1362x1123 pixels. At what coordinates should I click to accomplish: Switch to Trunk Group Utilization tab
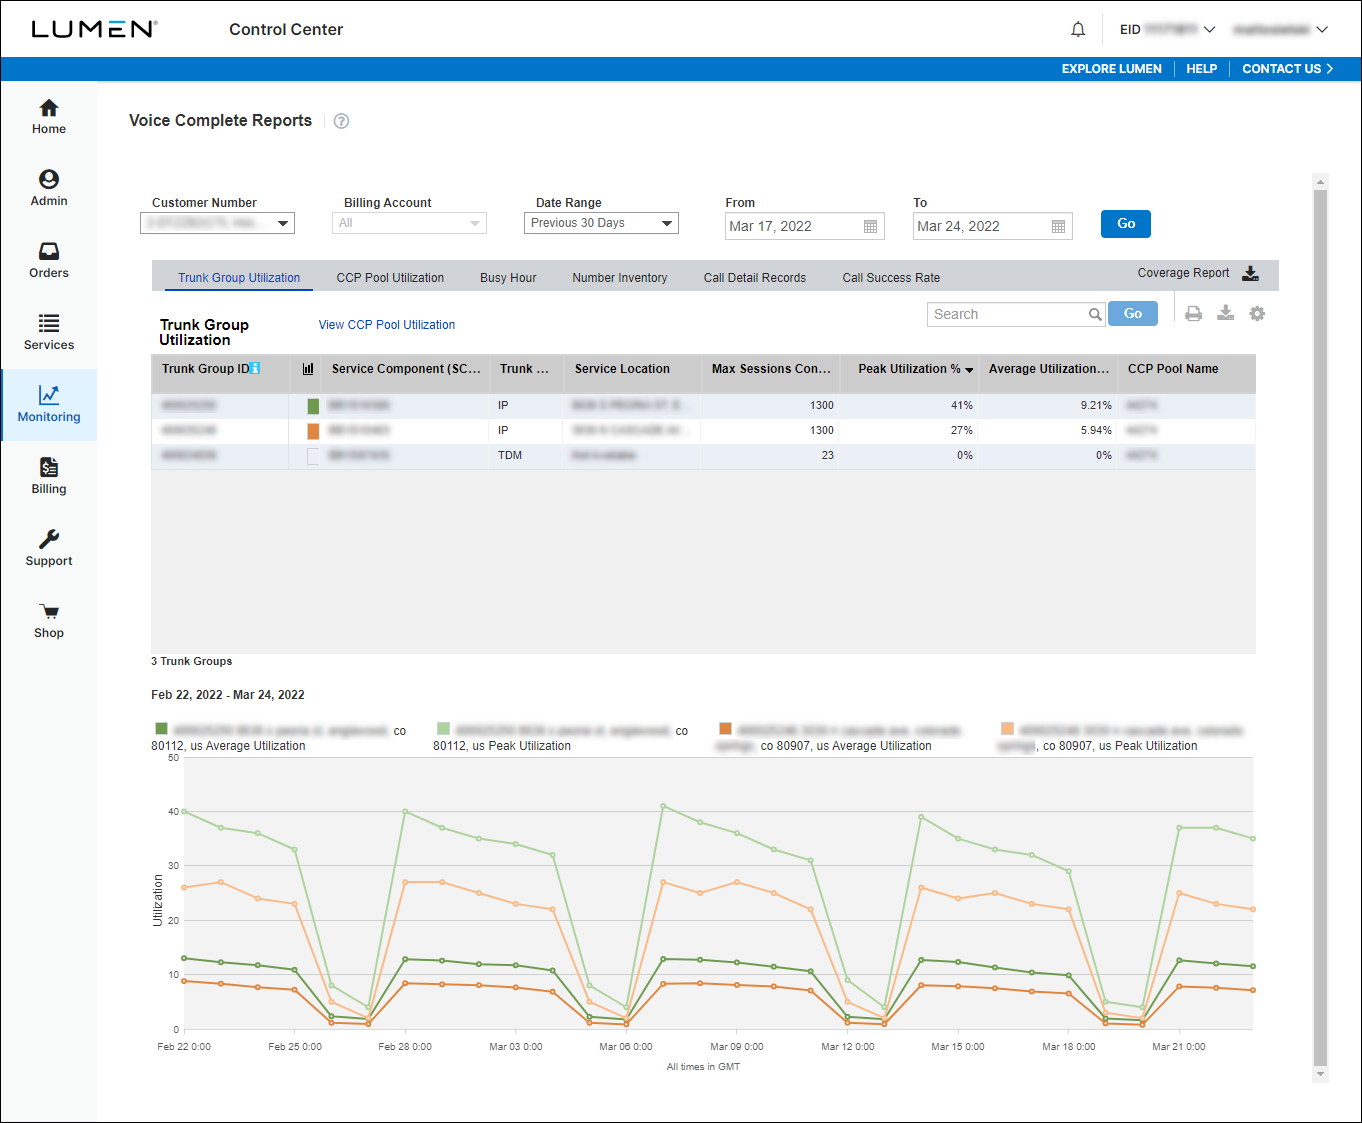point(239,278)
